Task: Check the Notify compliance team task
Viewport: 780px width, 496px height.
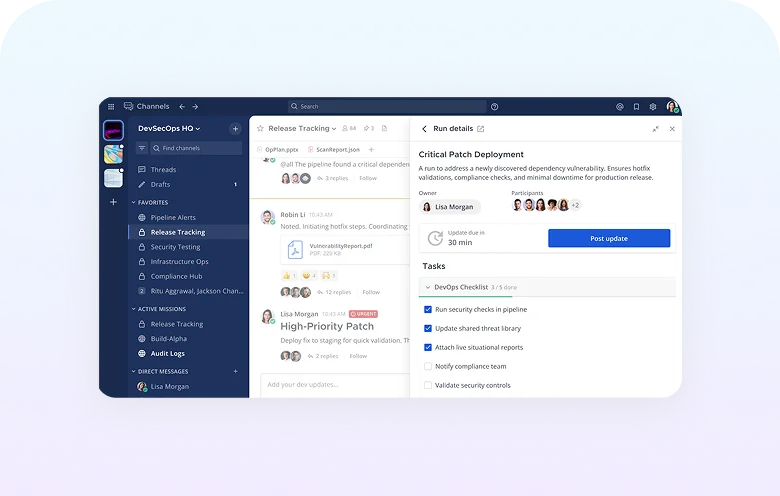Action: point(428,367)
